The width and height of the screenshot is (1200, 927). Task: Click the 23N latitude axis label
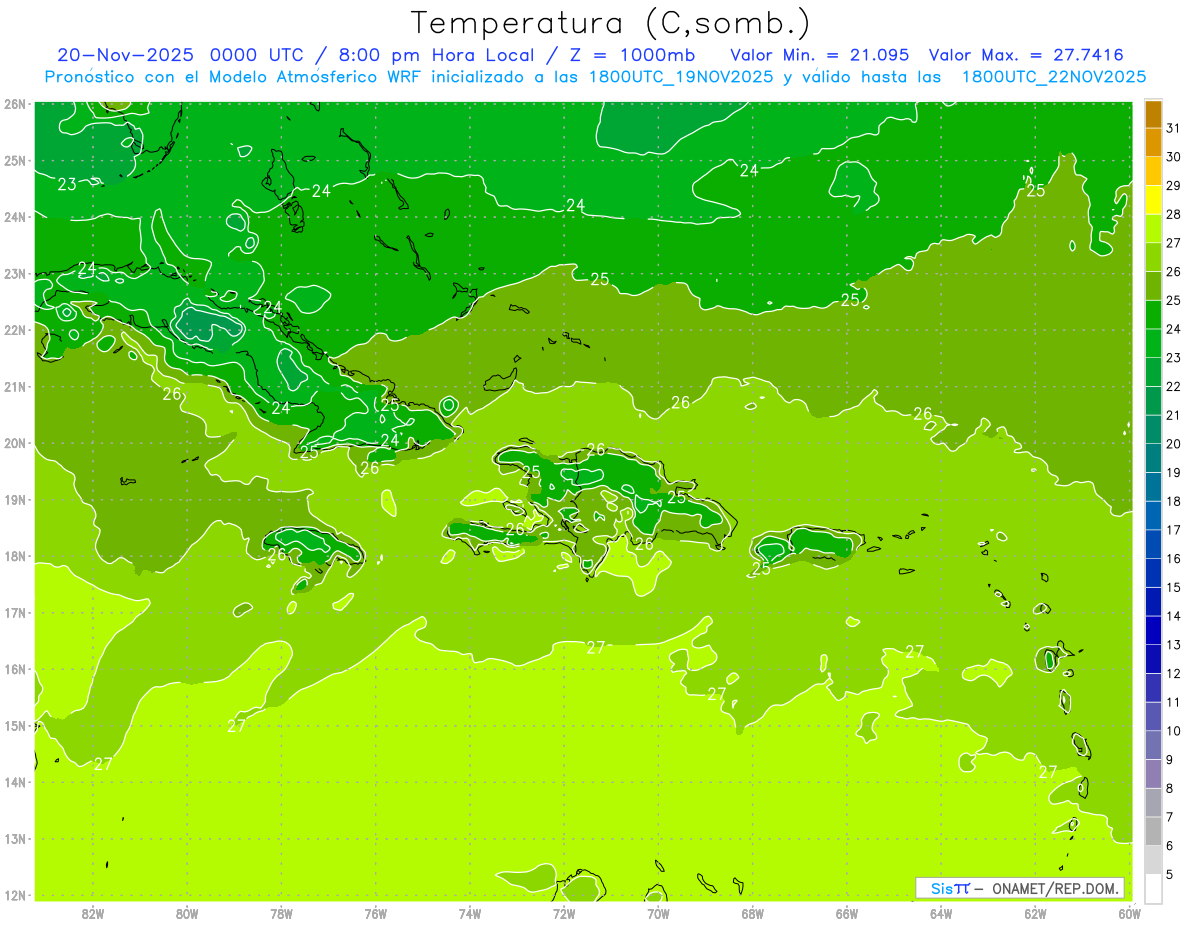coord(15,273)
